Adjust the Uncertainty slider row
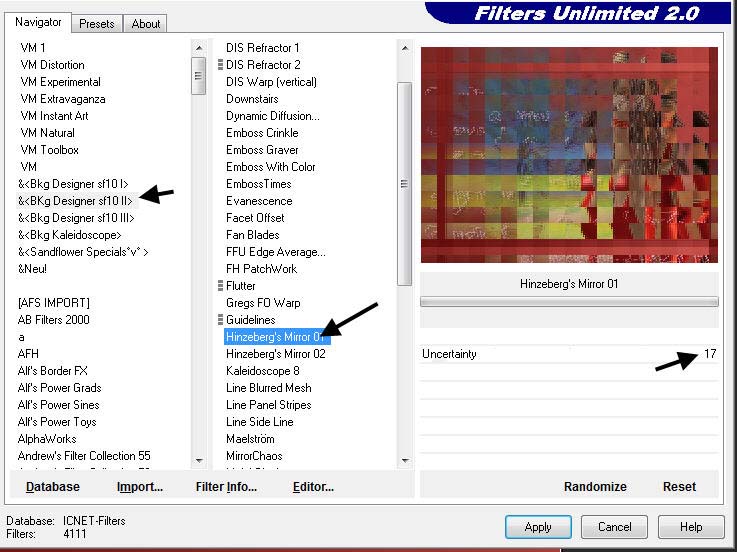The width and height of the screenshot is (737, 552). click(x=568, y=354)
